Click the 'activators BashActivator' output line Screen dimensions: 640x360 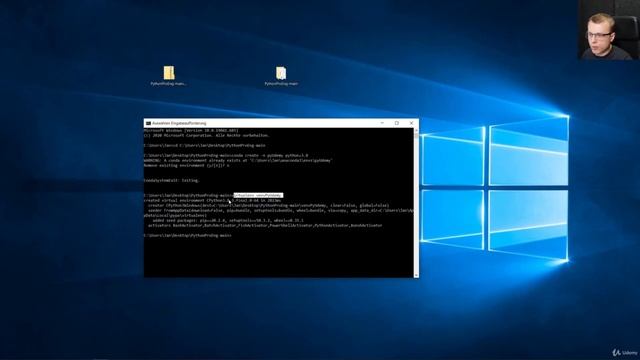click(265, 225)
